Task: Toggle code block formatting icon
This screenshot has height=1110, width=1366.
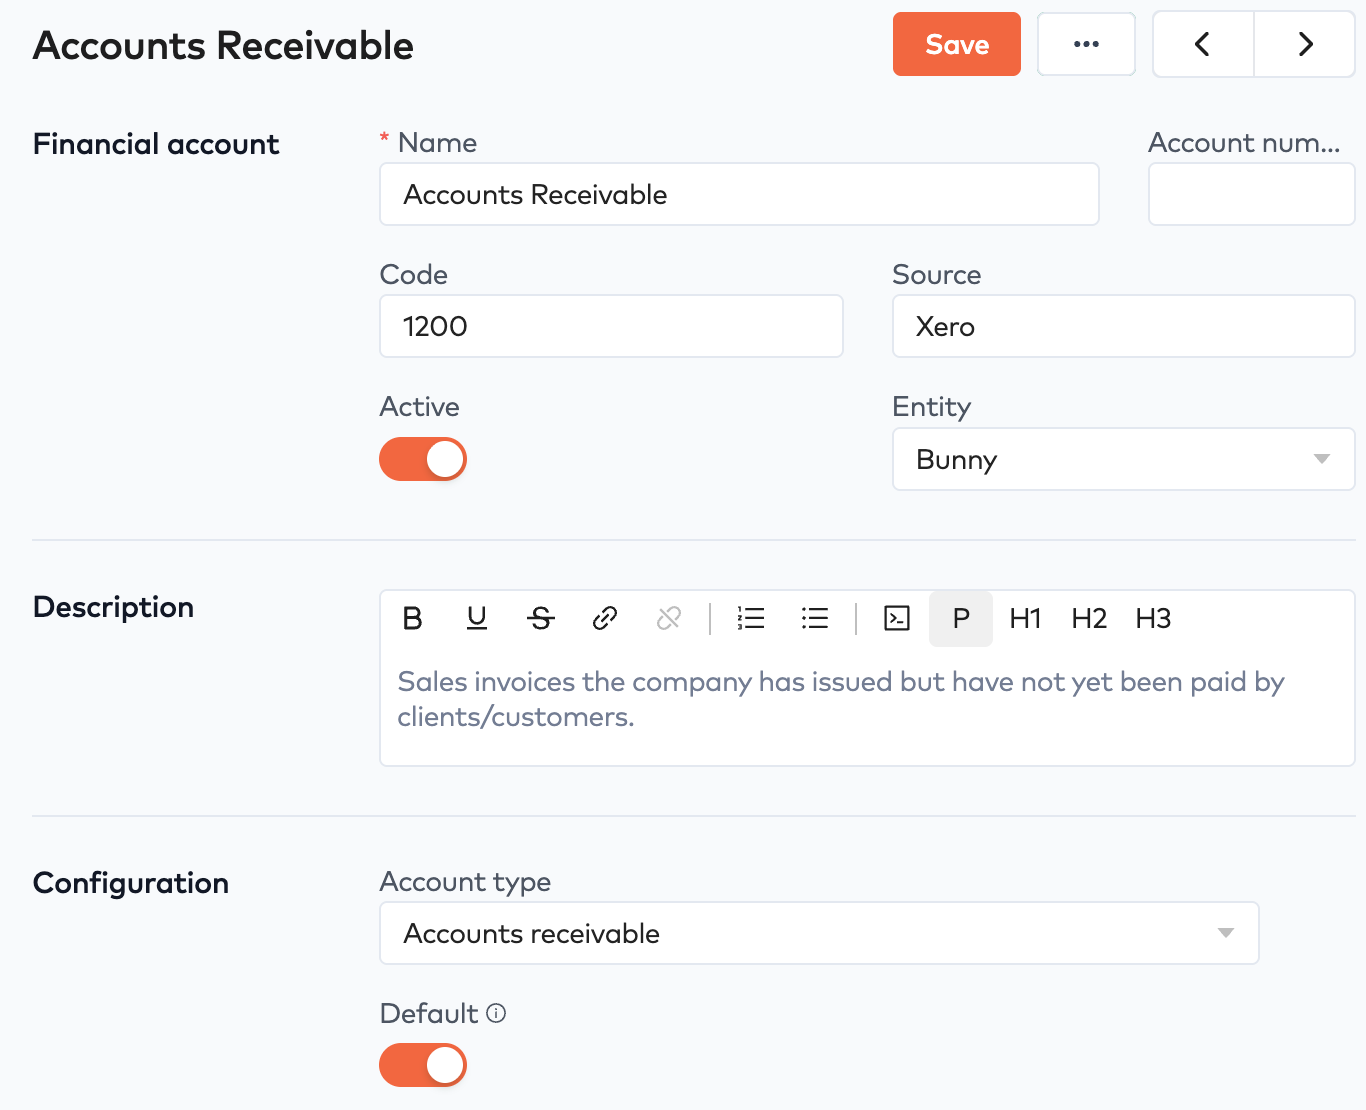Action: 897,619
